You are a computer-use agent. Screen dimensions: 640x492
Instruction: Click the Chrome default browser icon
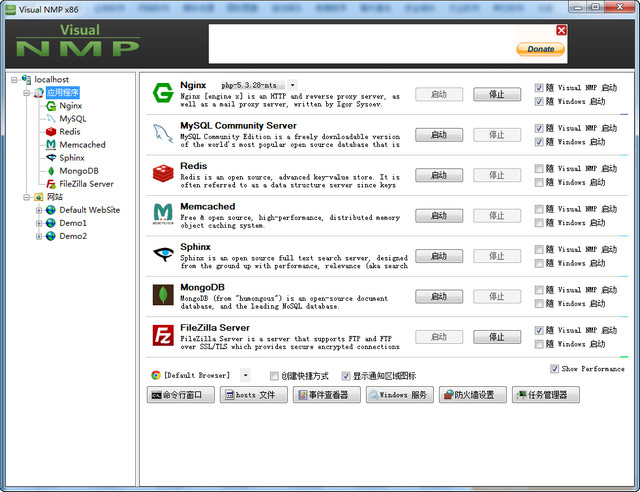[156, 375]
